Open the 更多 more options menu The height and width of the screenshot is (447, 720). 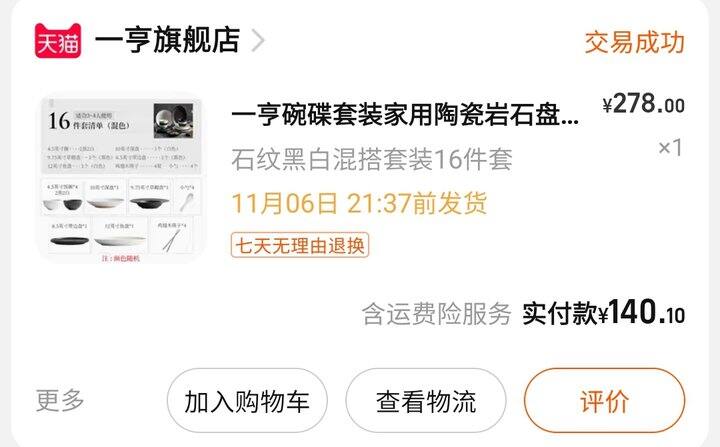(60, 400)
